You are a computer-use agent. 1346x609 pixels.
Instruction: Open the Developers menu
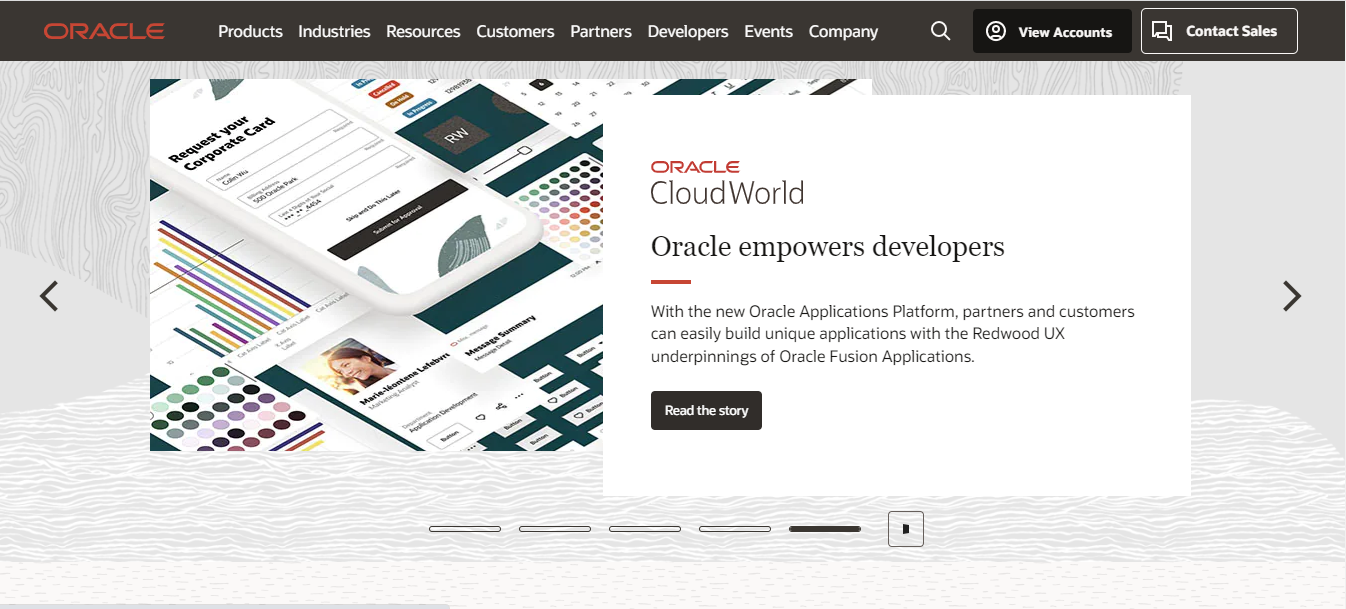pyautogui.click(x=688, y=31)
